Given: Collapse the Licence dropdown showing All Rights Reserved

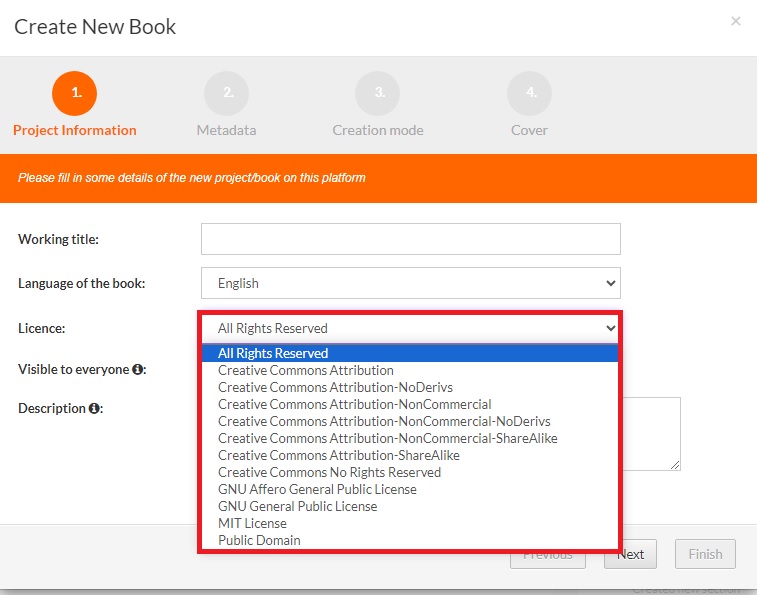Looking at the screenshot, I should [x=410, y=328].
